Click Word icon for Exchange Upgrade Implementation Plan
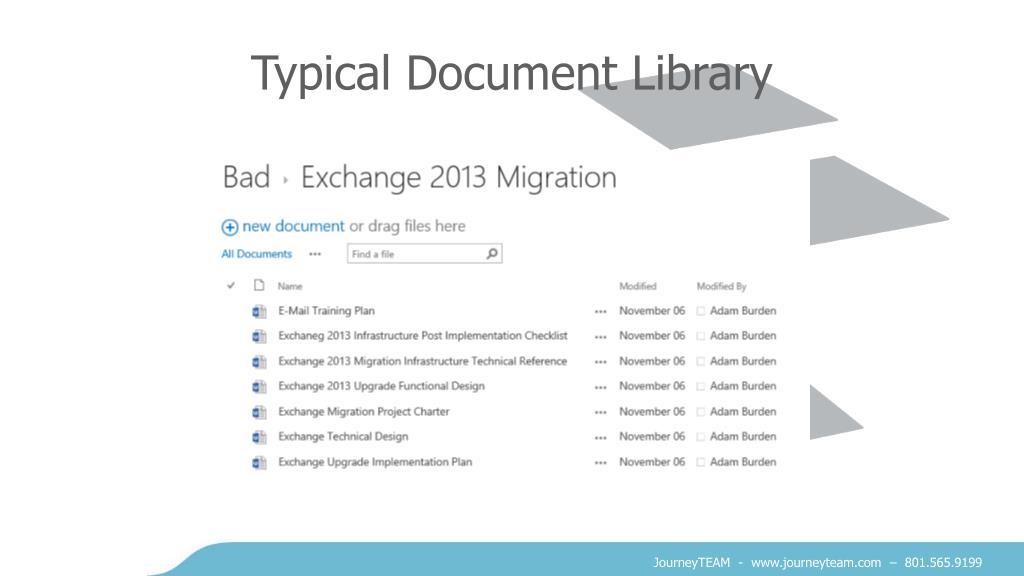 coord(259,462)
